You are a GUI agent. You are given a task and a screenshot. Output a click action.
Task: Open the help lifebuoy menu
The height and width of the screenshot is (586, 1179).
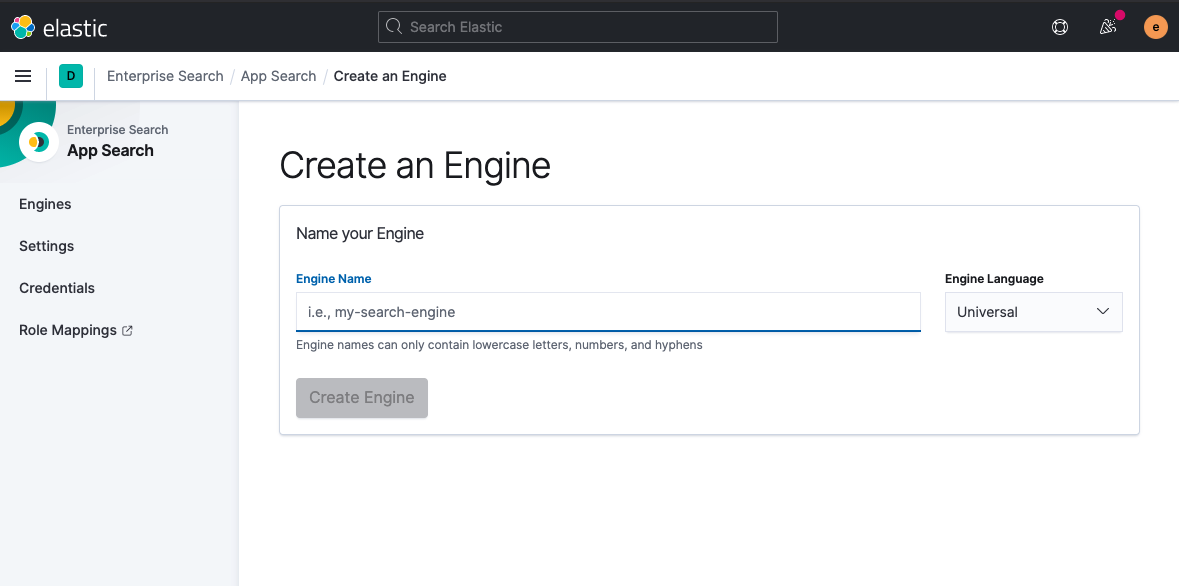click(1060, 27)
